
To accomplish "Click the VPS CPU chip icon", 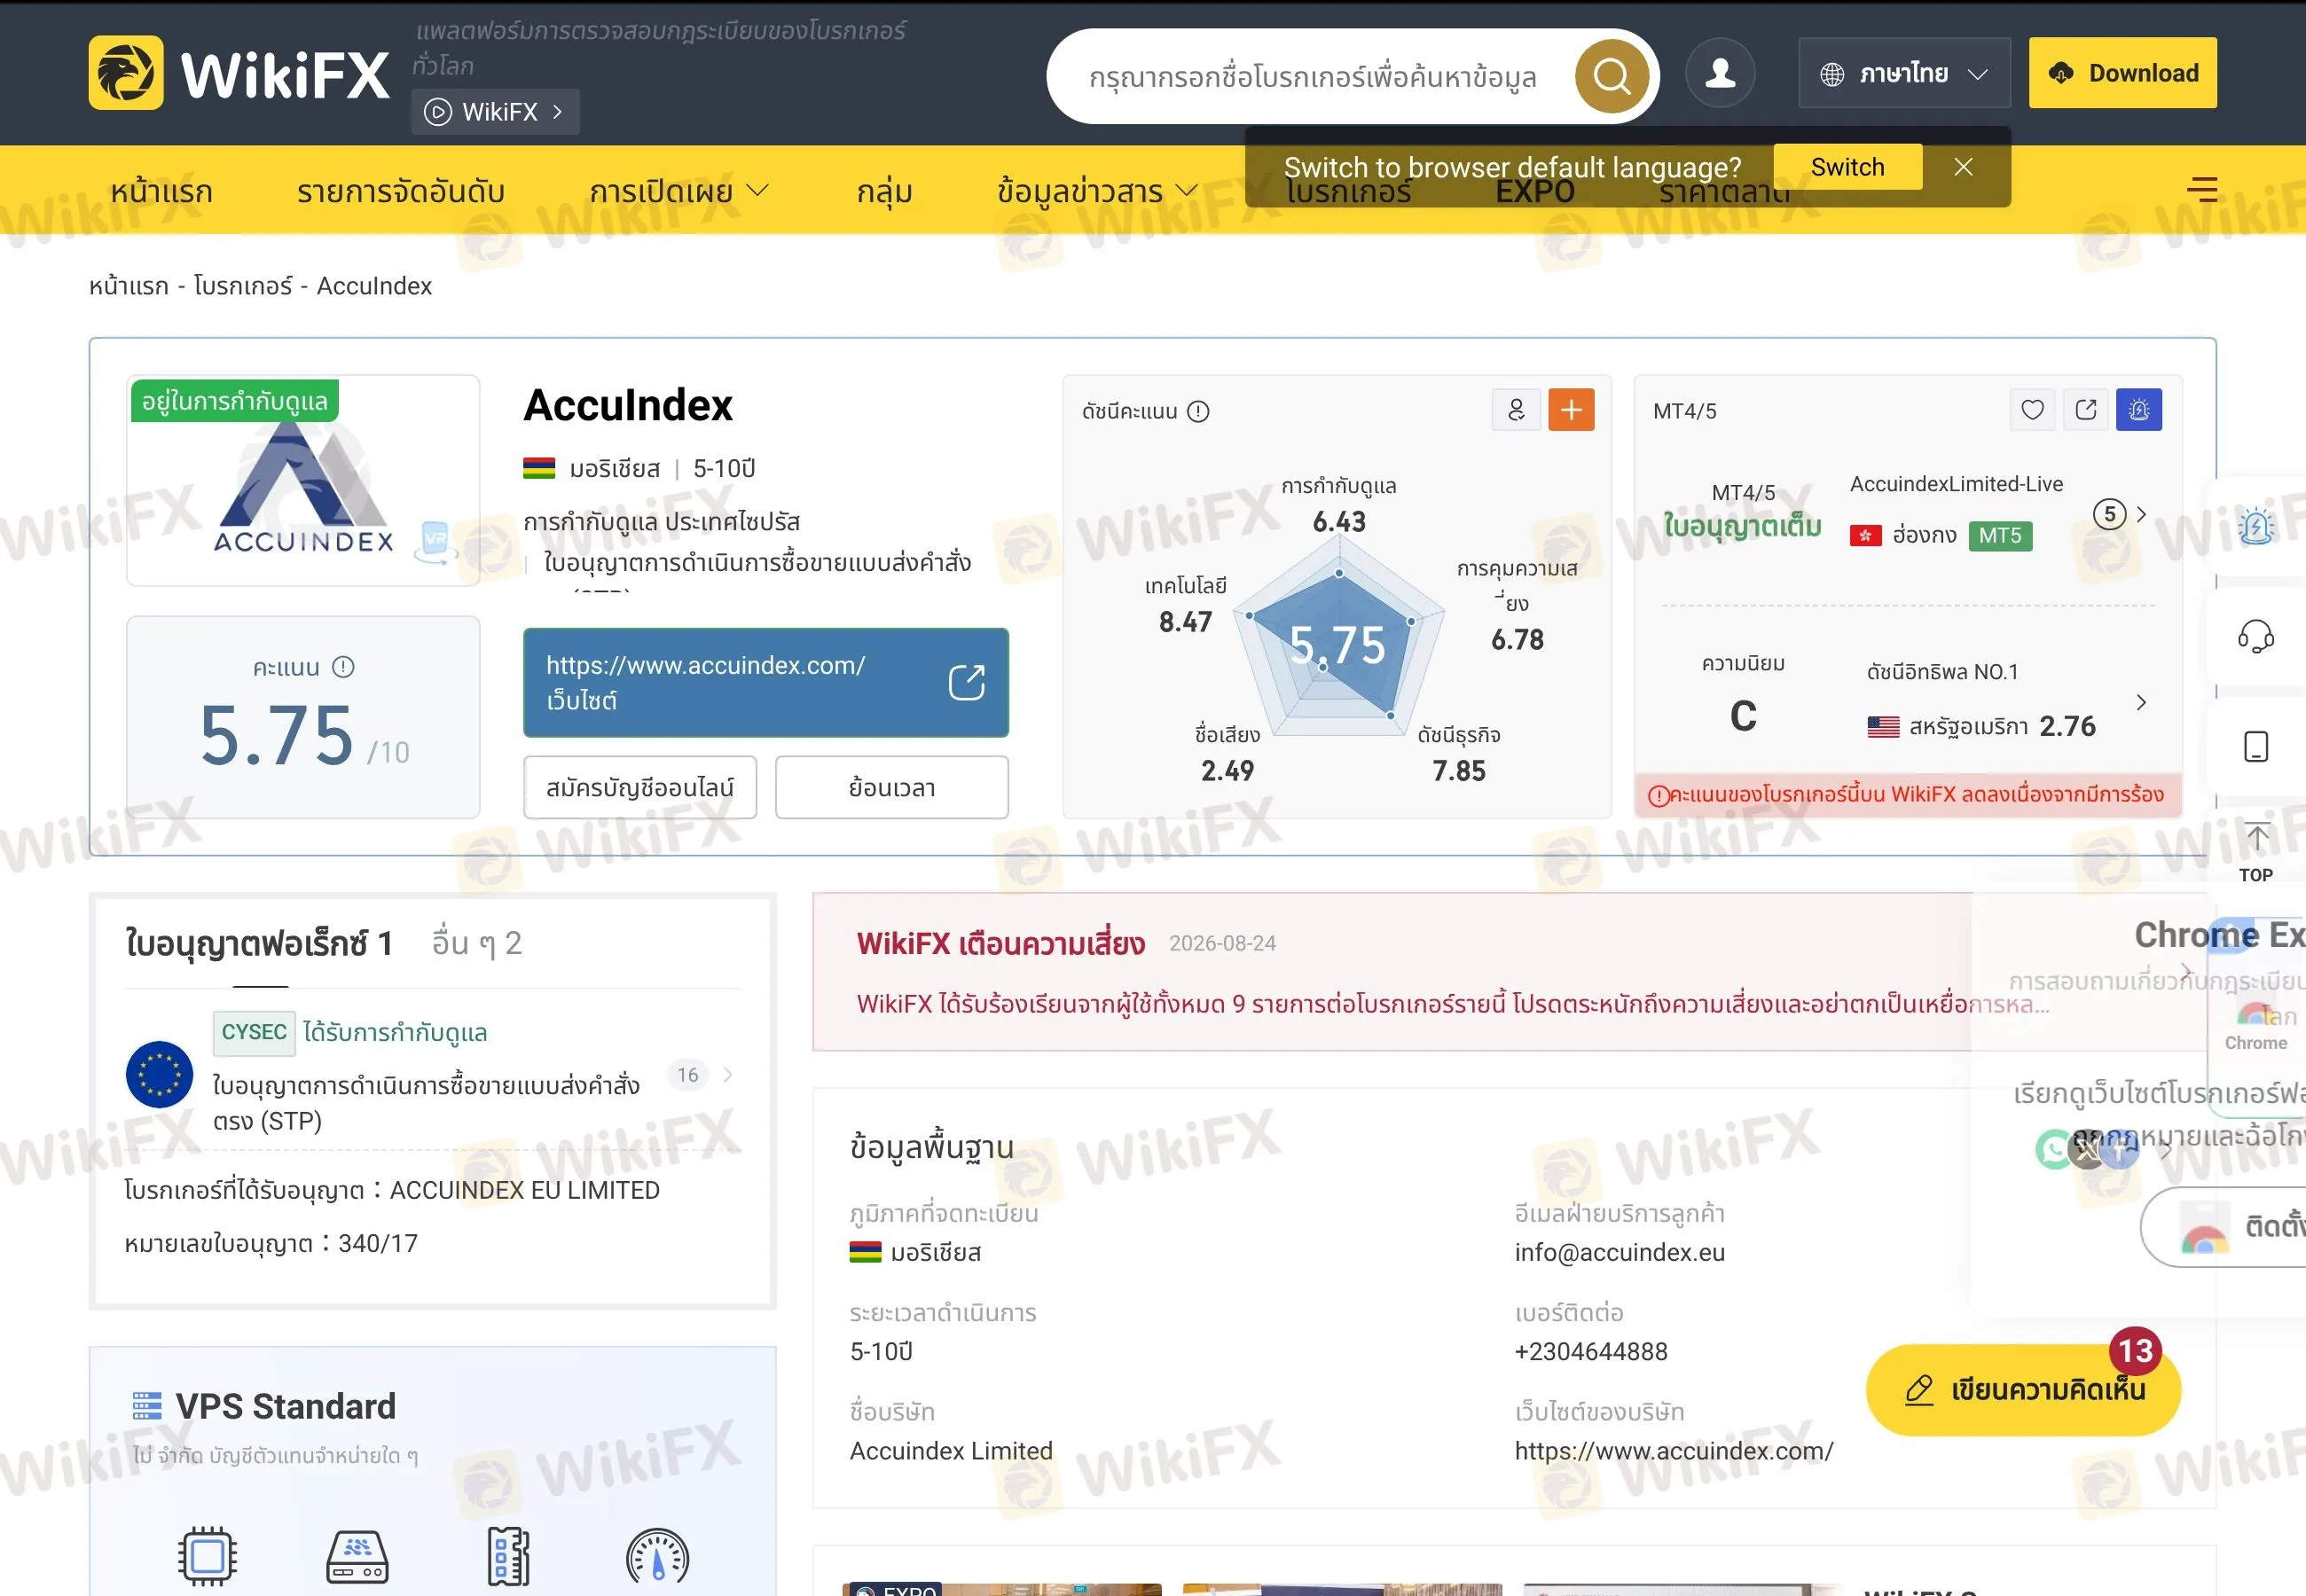I will (207, 1556).
